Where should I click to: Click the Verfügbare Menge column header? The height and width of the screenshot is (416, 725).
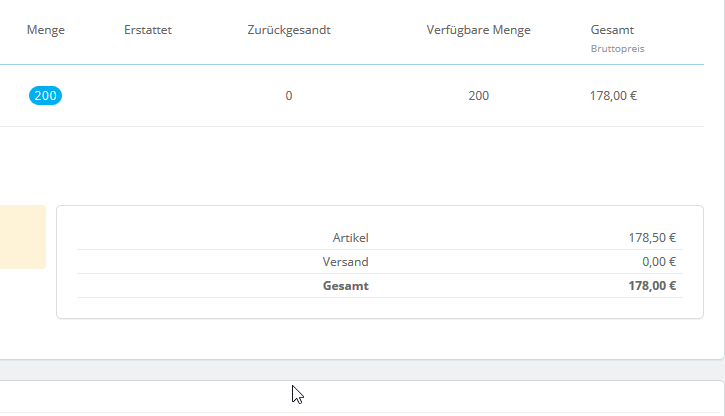(478, 30)
